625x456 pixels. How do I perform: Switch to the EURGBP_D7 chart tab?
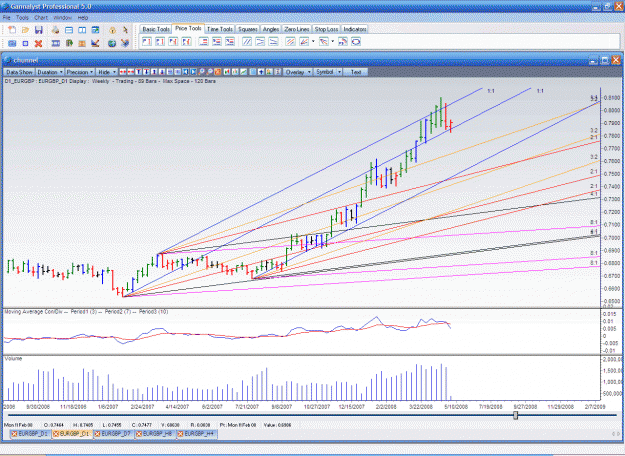(112, 434)
